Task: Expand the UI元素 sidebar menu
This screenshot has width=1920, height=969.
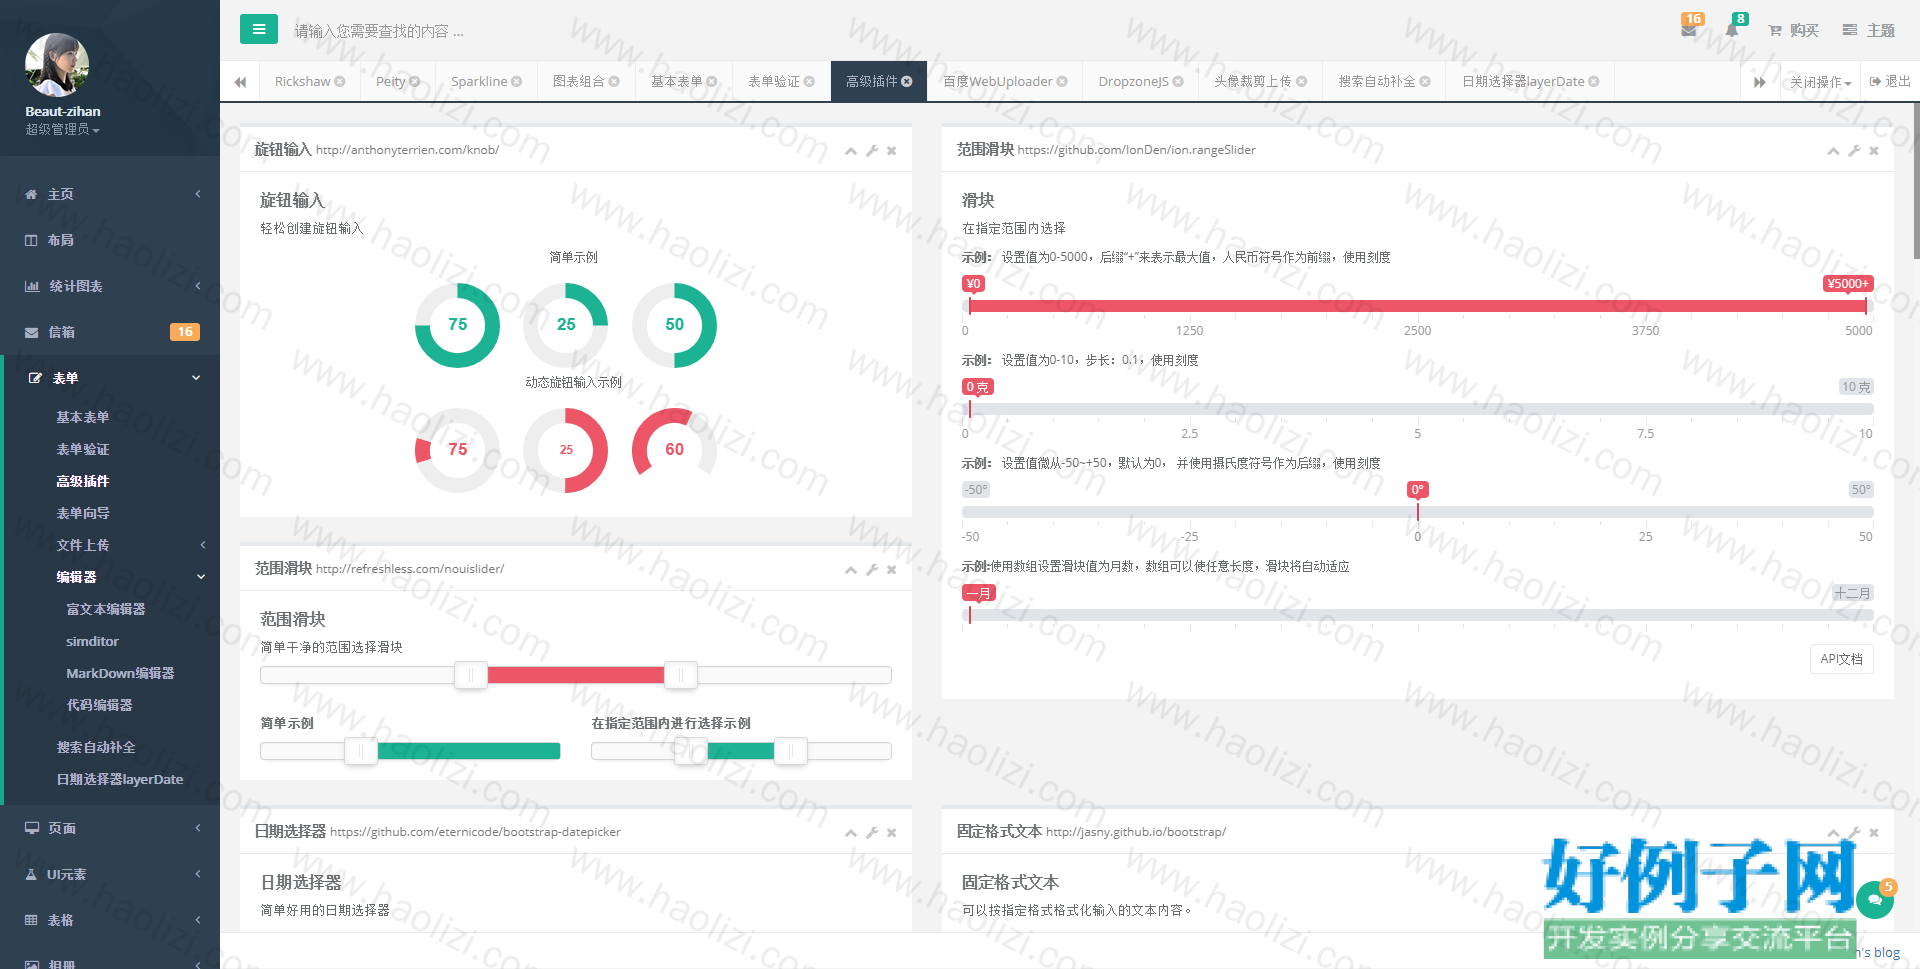Action: click(x=110, y=874)
